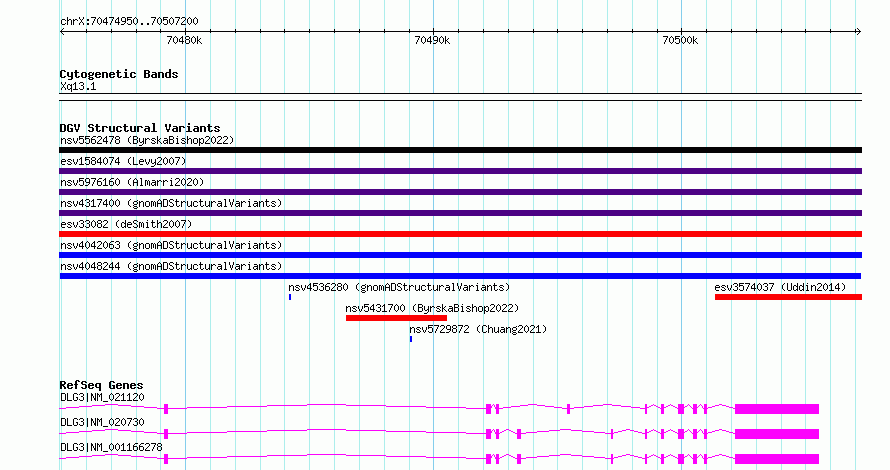Select the blue nsv4042063 variant bar
The width and height of the screenshot is (890, 470).
tap(460, 255)
